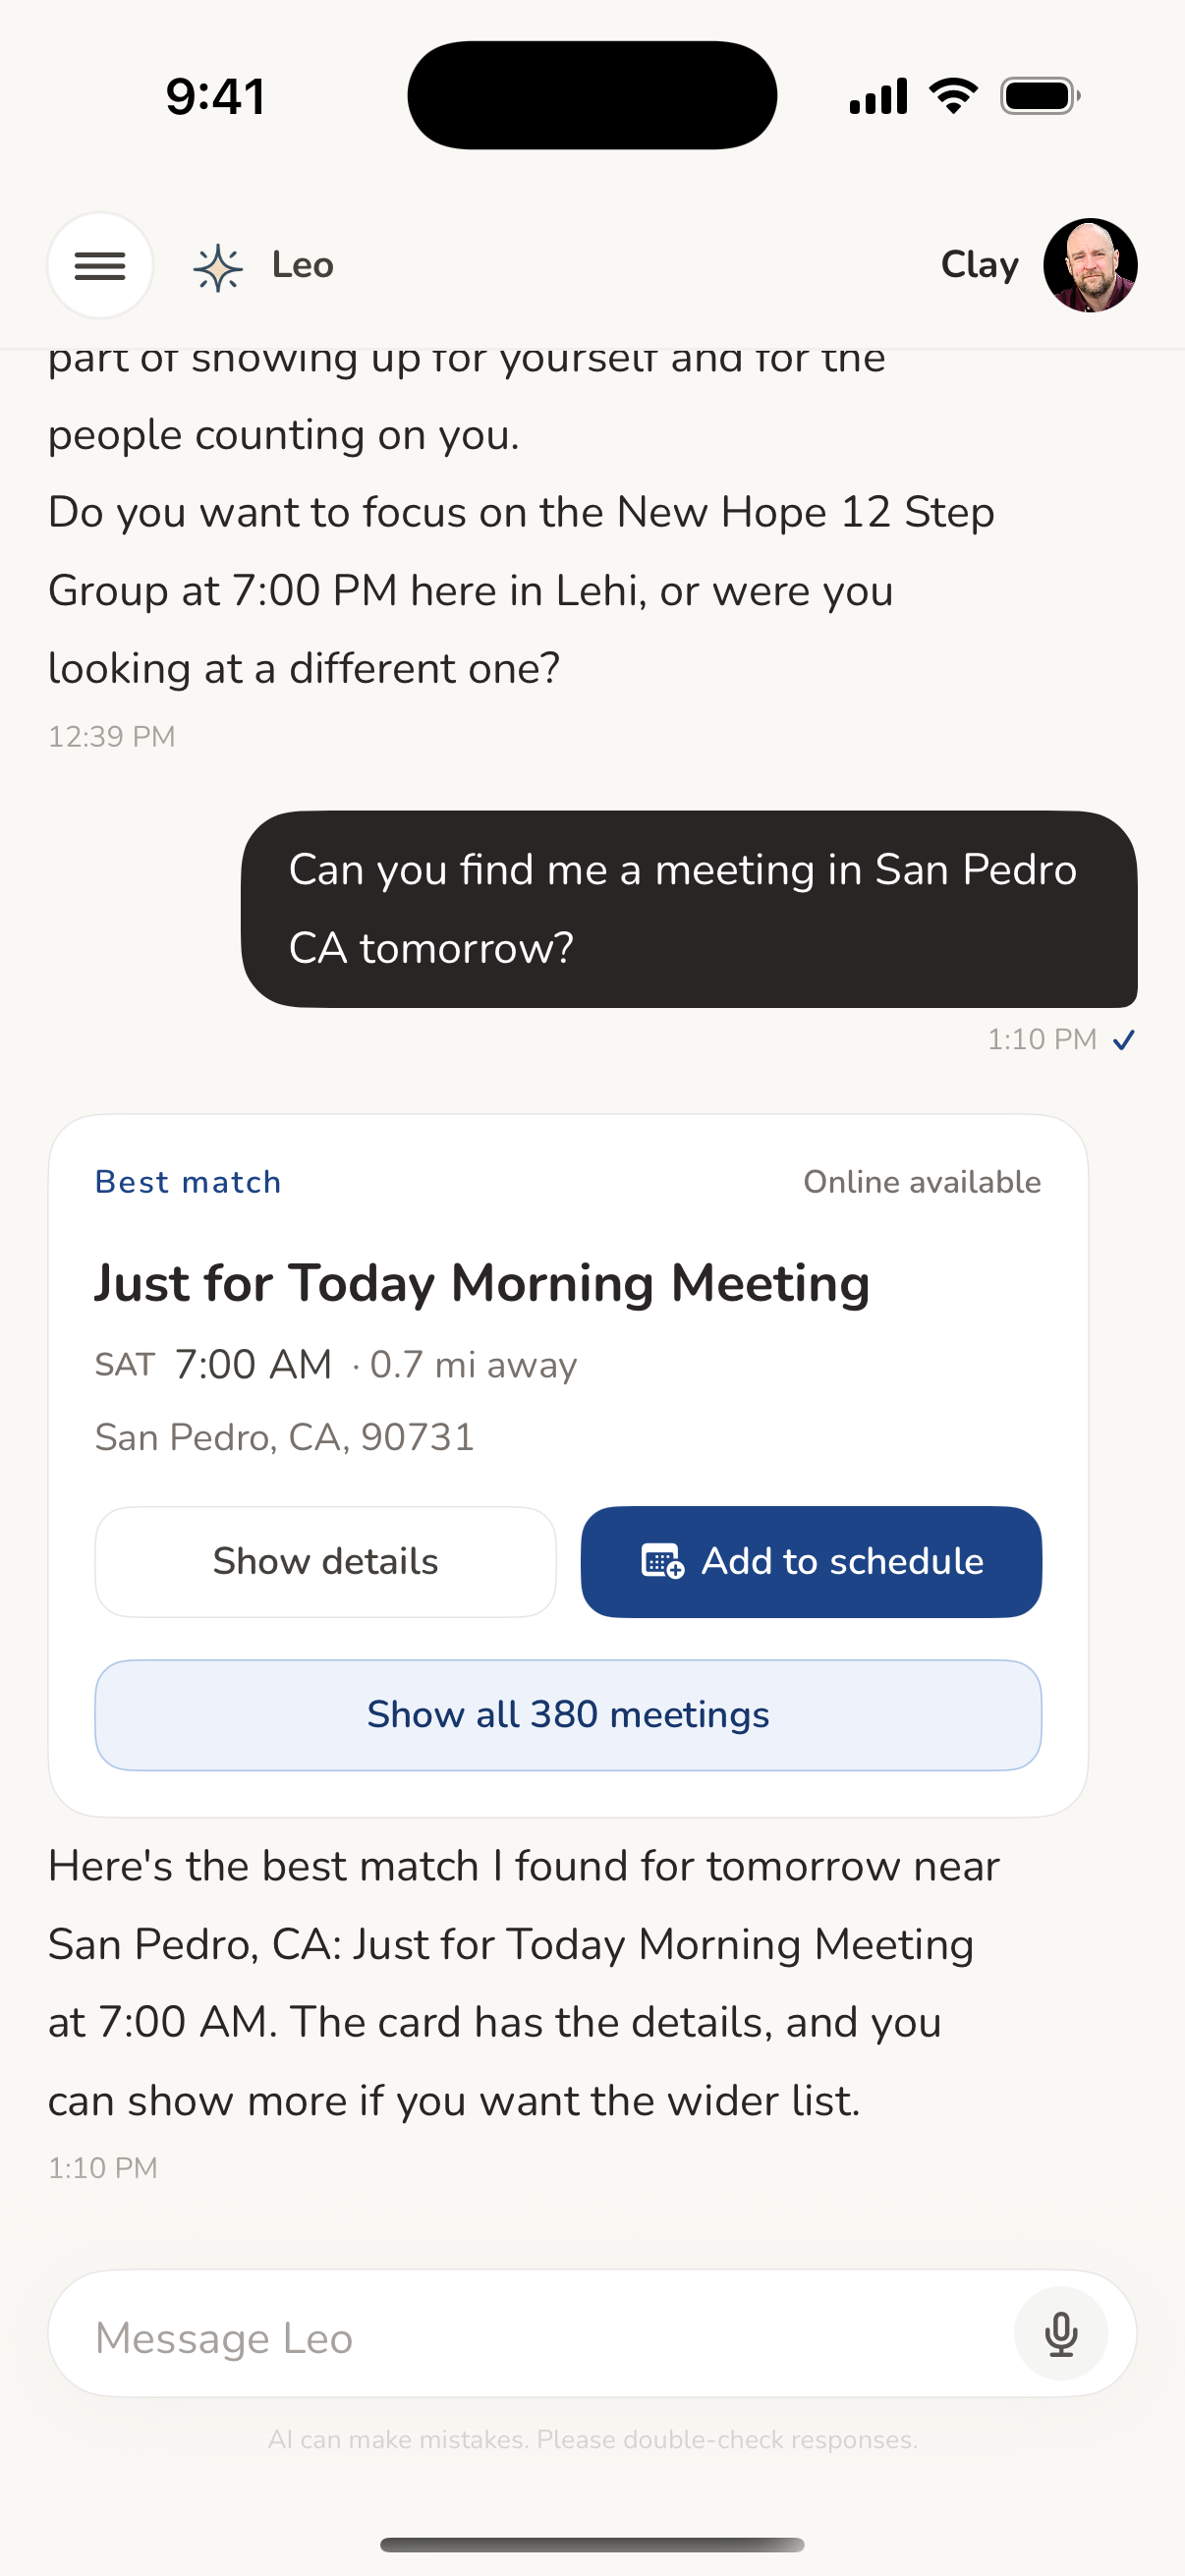Select the Just for Today Morning Meeting title
Viewport: 1185px width, 2576px height.
pos(482,1283)
